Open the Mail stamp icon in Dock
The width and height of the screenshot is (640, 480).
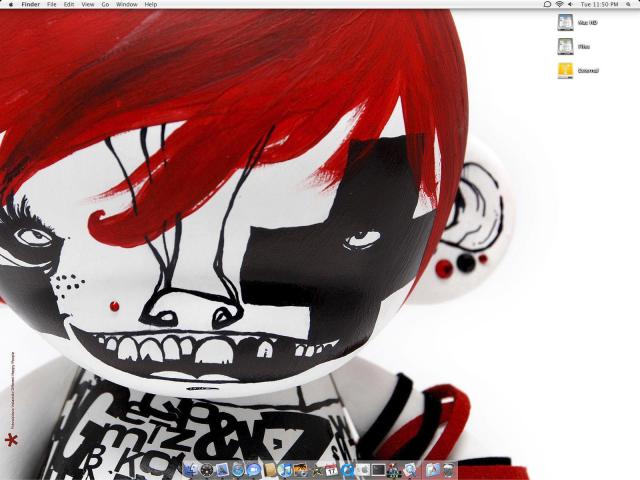[222, 470]
